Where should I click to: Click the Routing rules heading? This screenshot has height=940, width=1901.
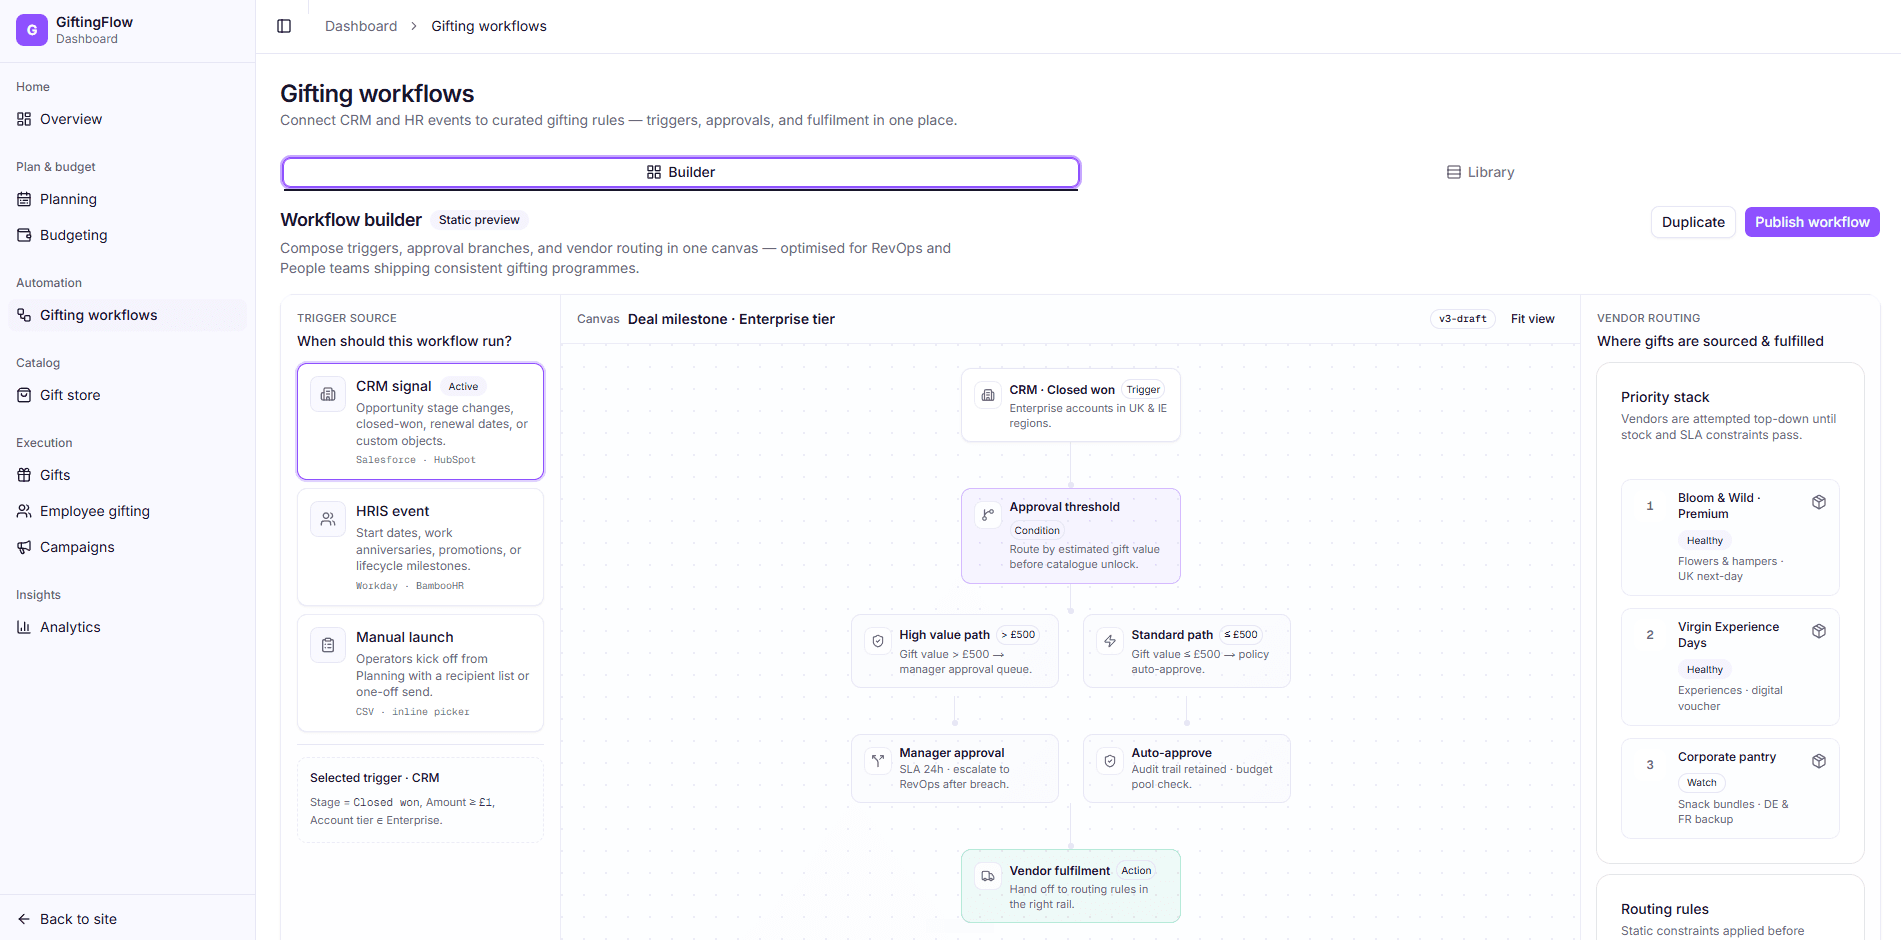(x=1664, y=909)
